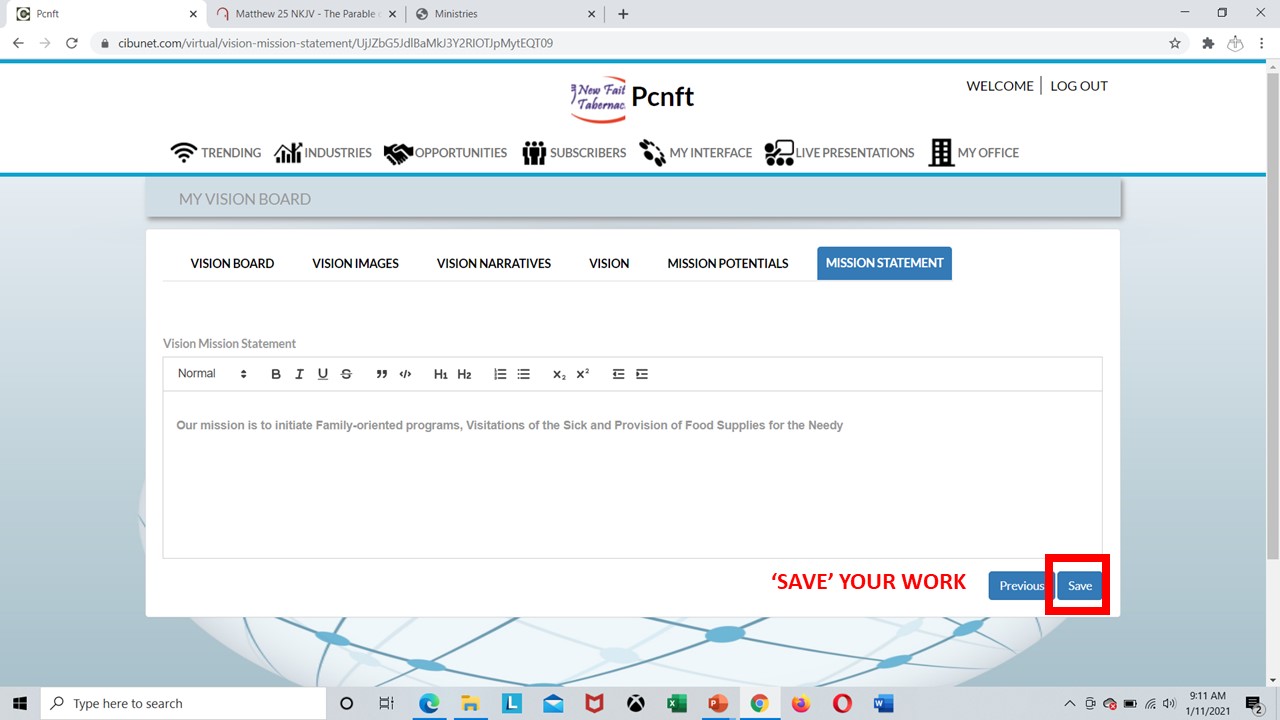Insert a code block
The width and height of the screenshot is (1280, 720).
(405, 374)
